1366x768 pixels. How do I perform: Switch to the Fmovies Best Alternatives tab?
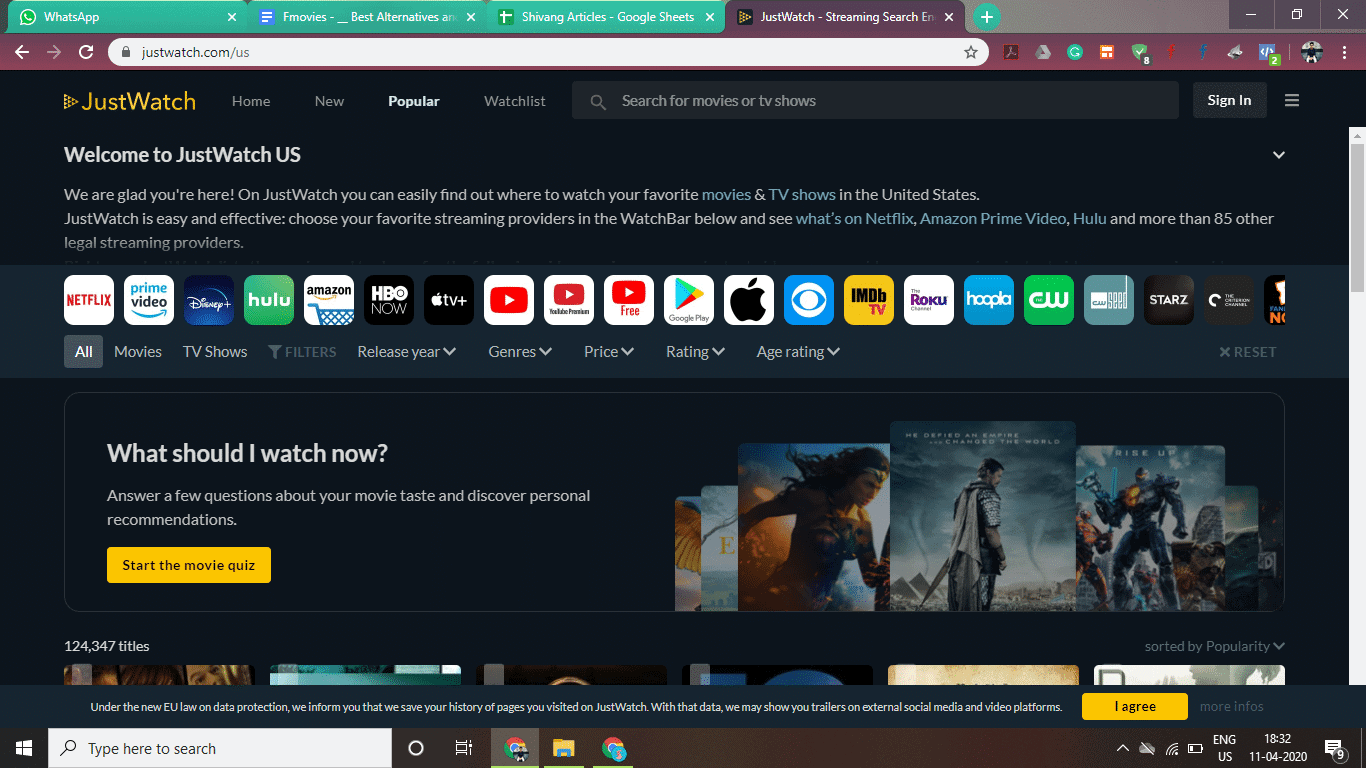click(x=366, y=17)
